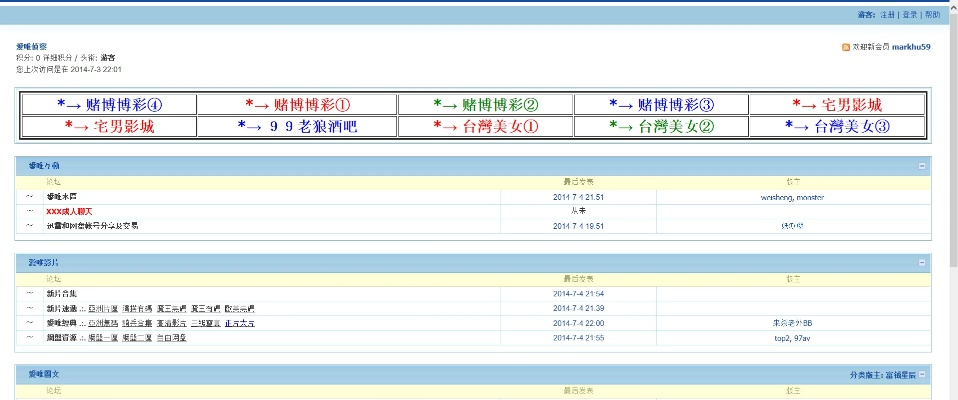The width and height of the screenshot is (958, 400).
Task: Click the 爱唯侦察 site title link
Action: click(x=31, y=46)
